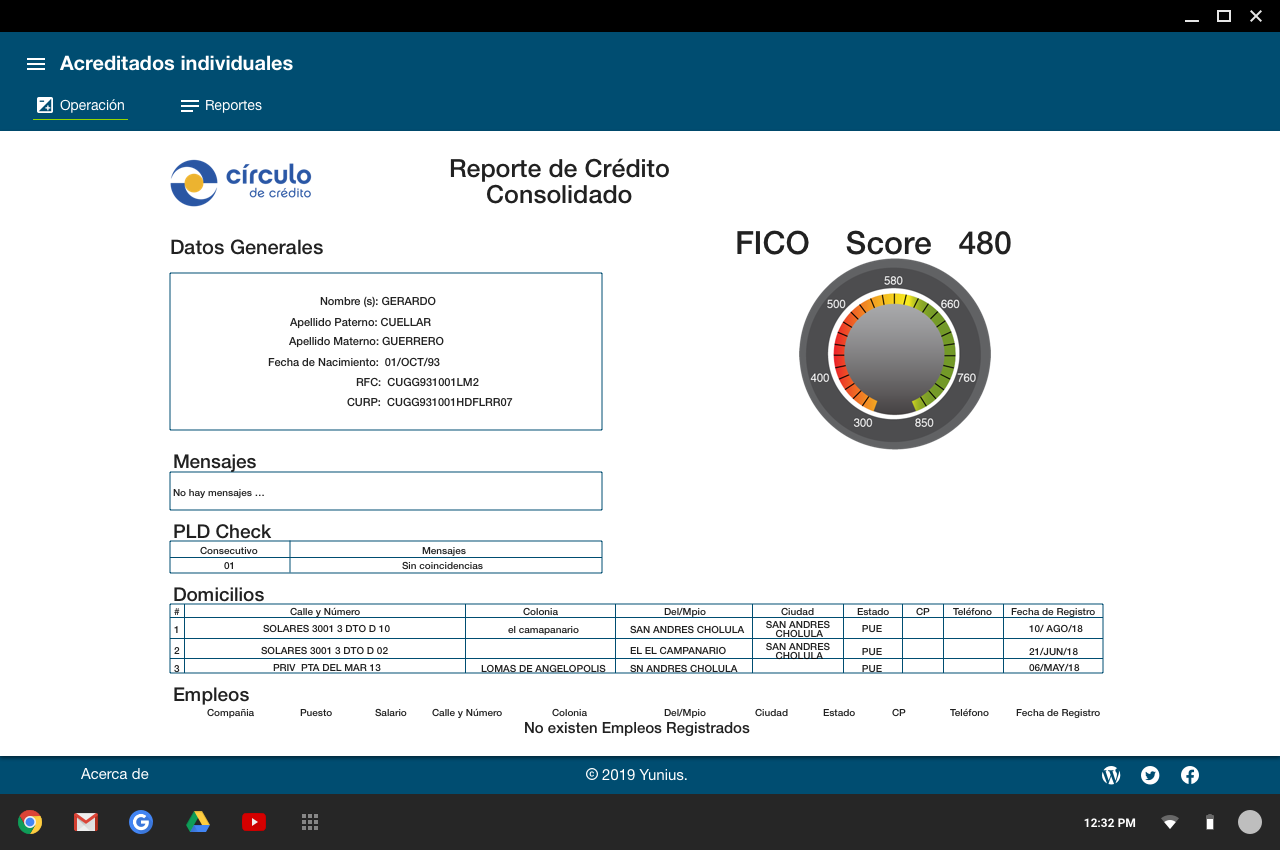The height and width of the screenshot is (850, 1280).
Task: Launch Gmail from the shelf
Action: [x=86, y=822]
